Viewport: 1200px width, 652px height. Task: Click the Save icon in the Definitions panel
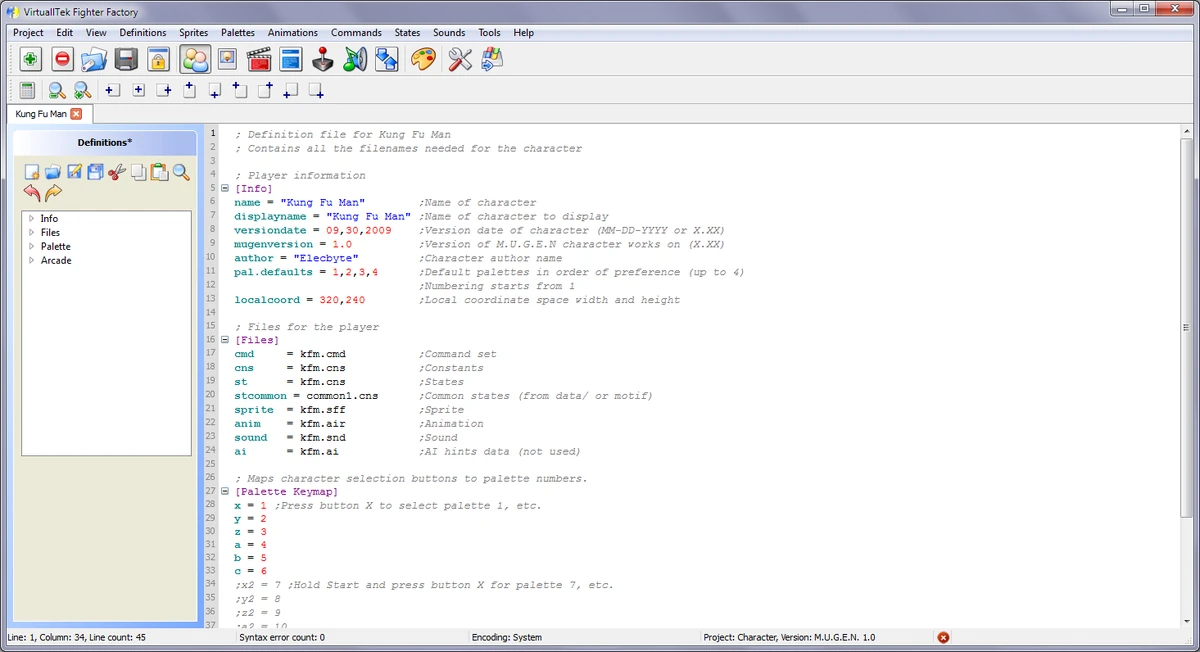point(95,172)
